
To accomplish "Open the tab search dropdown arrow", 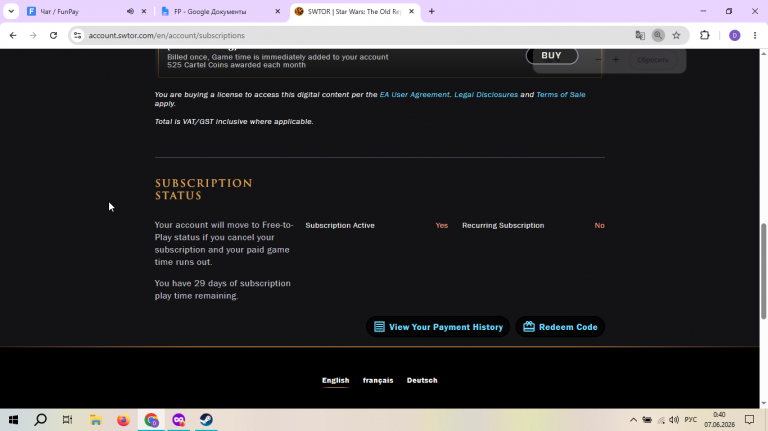I will coord(11,11).
